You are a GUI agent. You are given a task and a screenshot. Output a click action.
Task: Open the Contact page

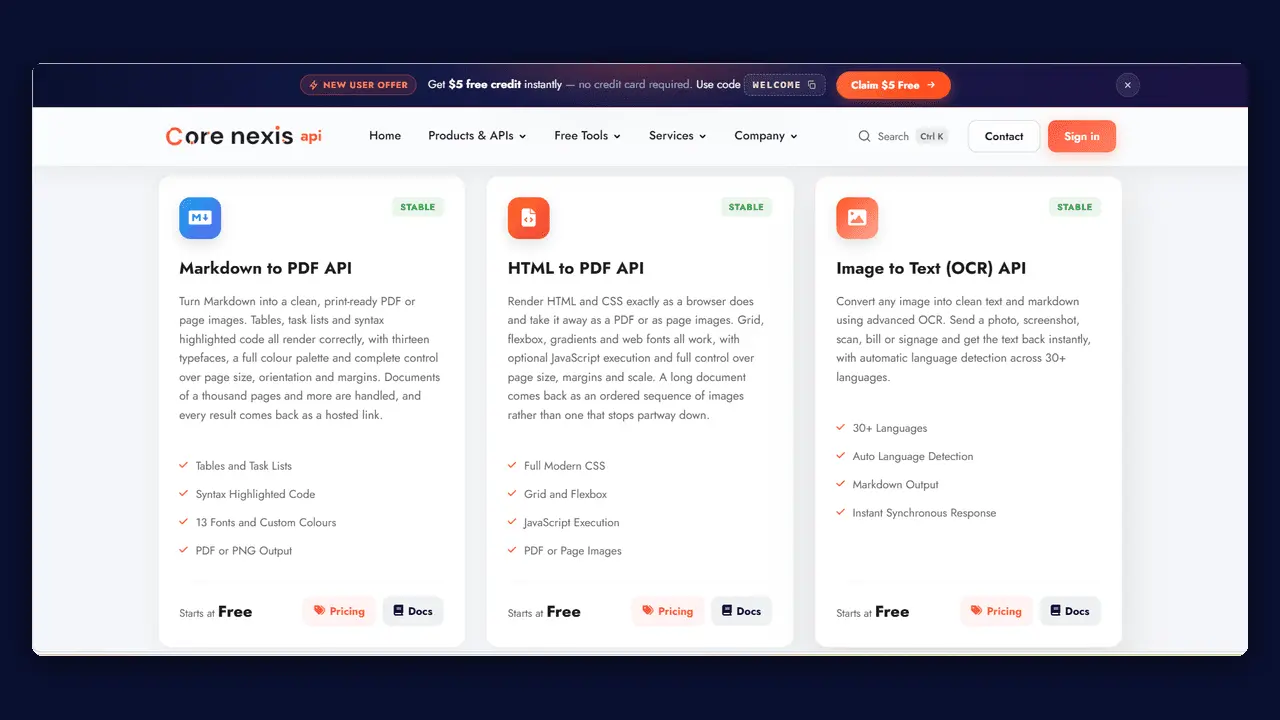[1004, 136]
